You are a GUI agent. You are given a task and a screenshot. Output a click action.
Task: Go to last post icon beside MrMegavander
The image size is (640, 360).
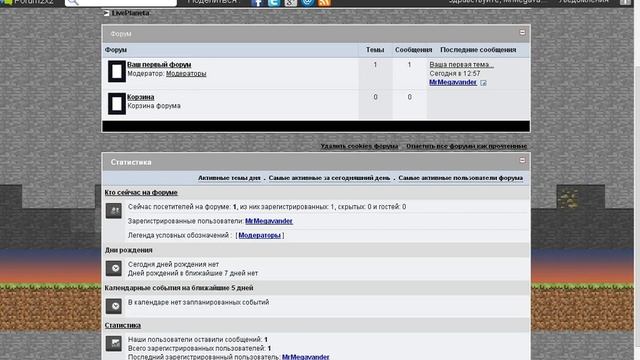[483, 83]
